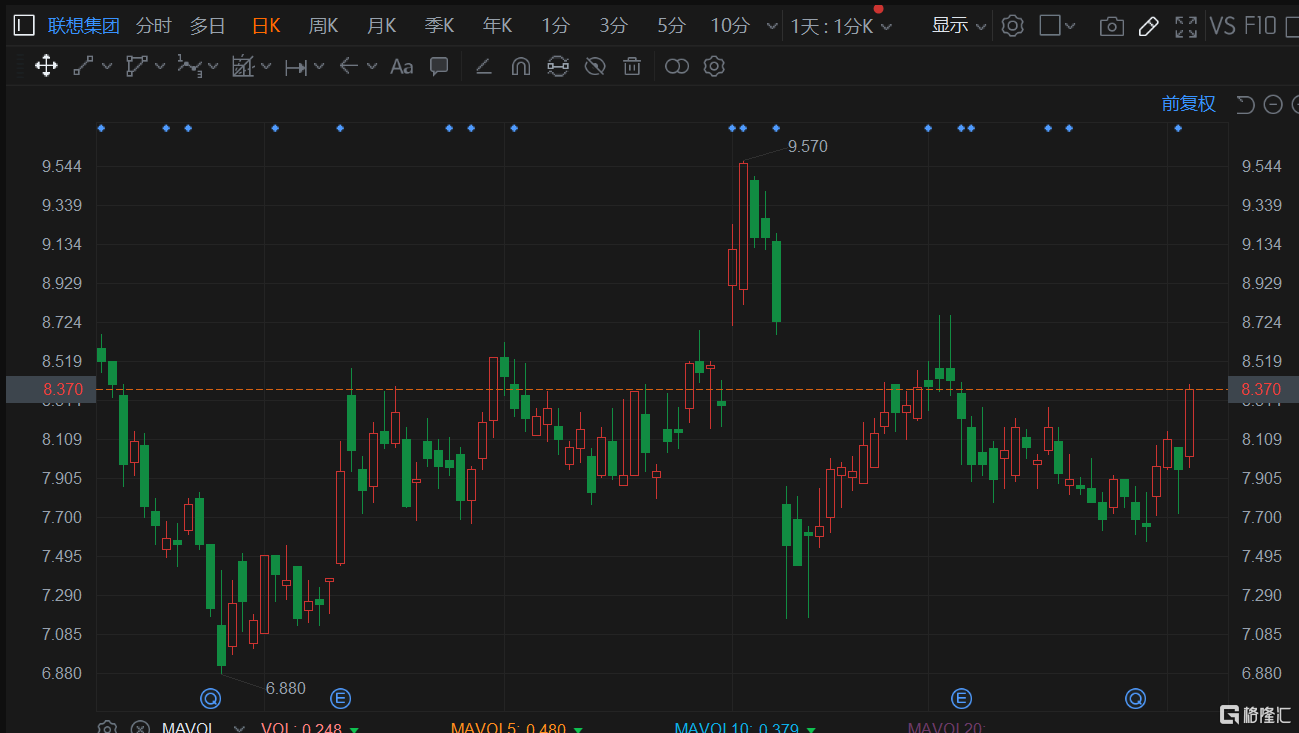Select the 分时 intraday tab
This screenshot has width=1299, height=733.
point(153,26)
